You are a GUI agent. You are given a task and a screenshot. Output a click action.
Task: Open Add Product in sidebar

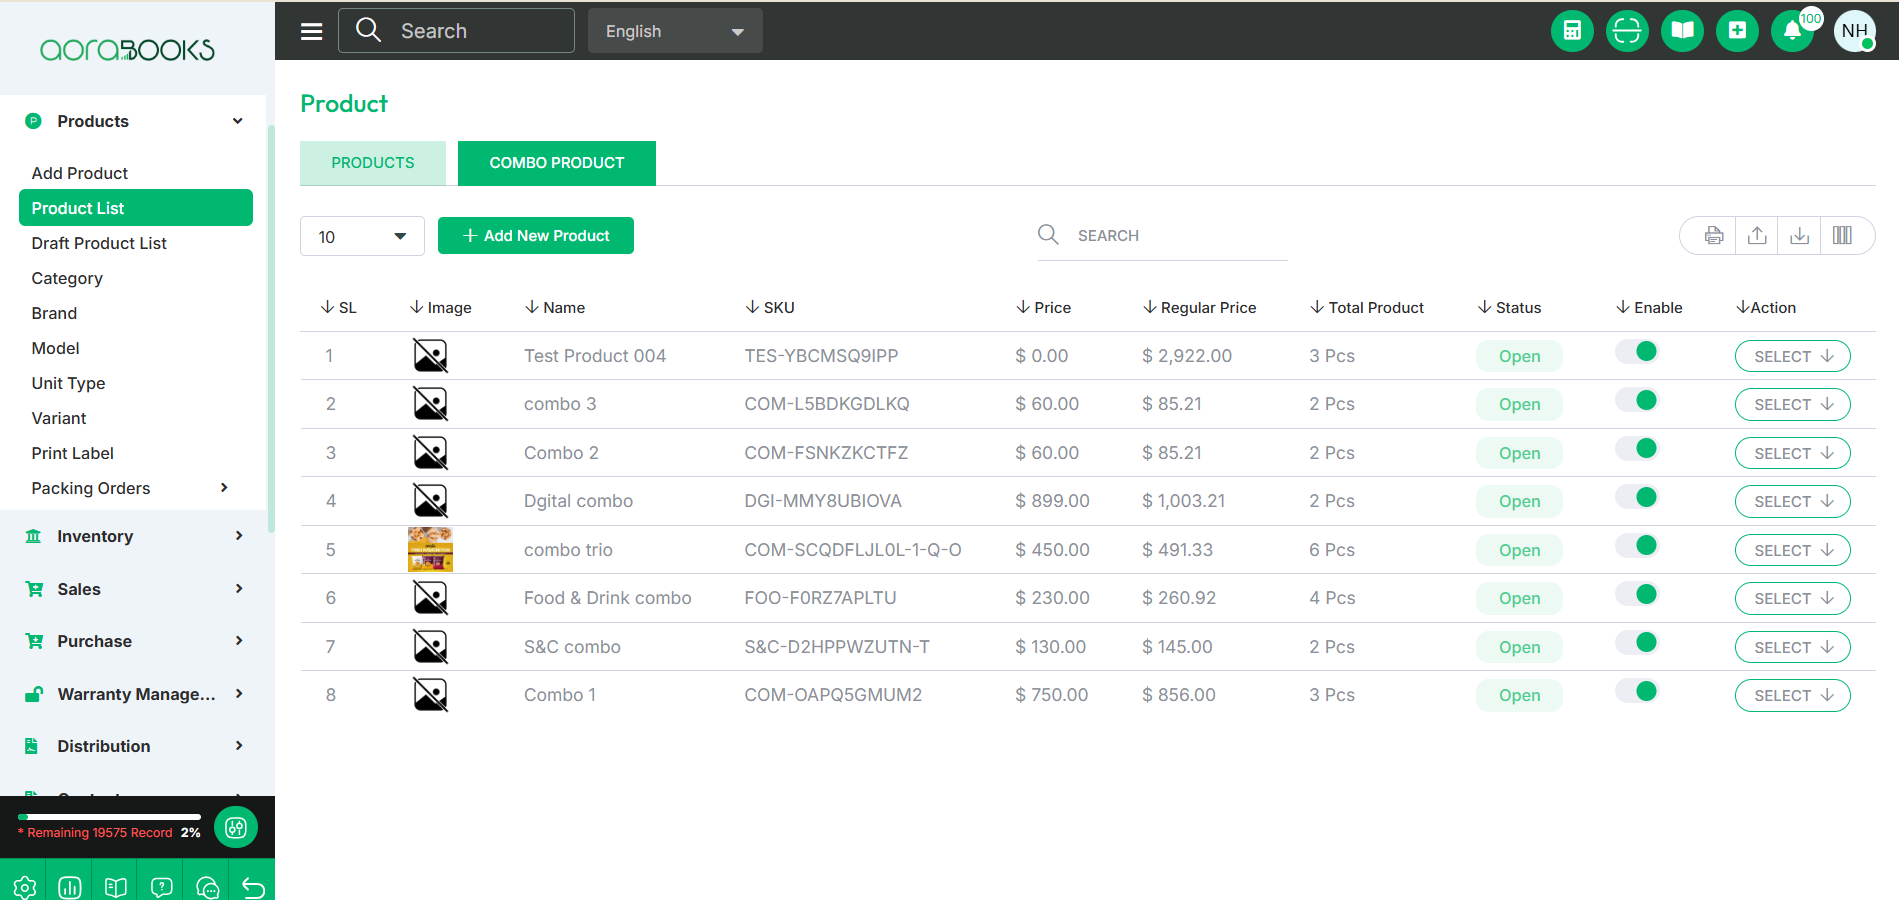[x=80, y=173]
